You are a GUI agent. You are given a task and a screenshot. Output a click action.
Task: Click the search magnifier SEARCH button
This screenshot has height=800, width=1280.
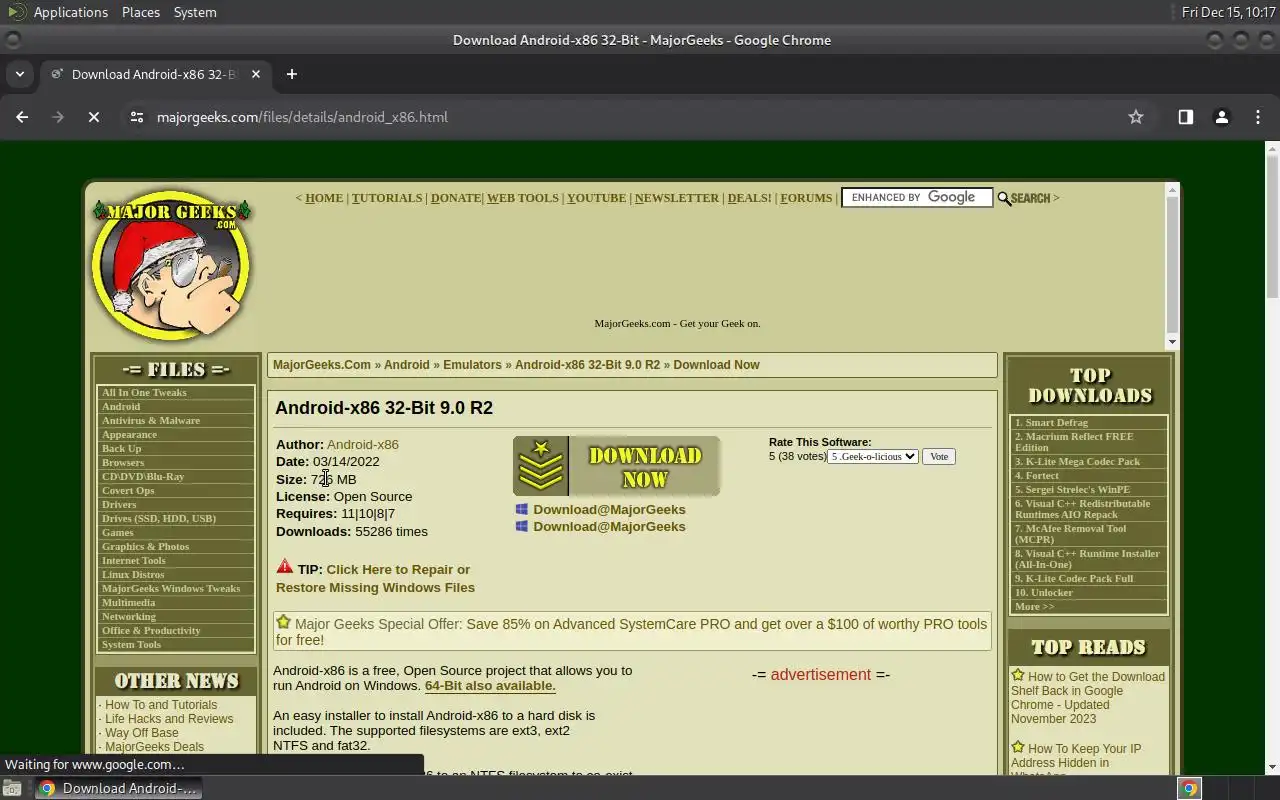(x=1024, y=198)
